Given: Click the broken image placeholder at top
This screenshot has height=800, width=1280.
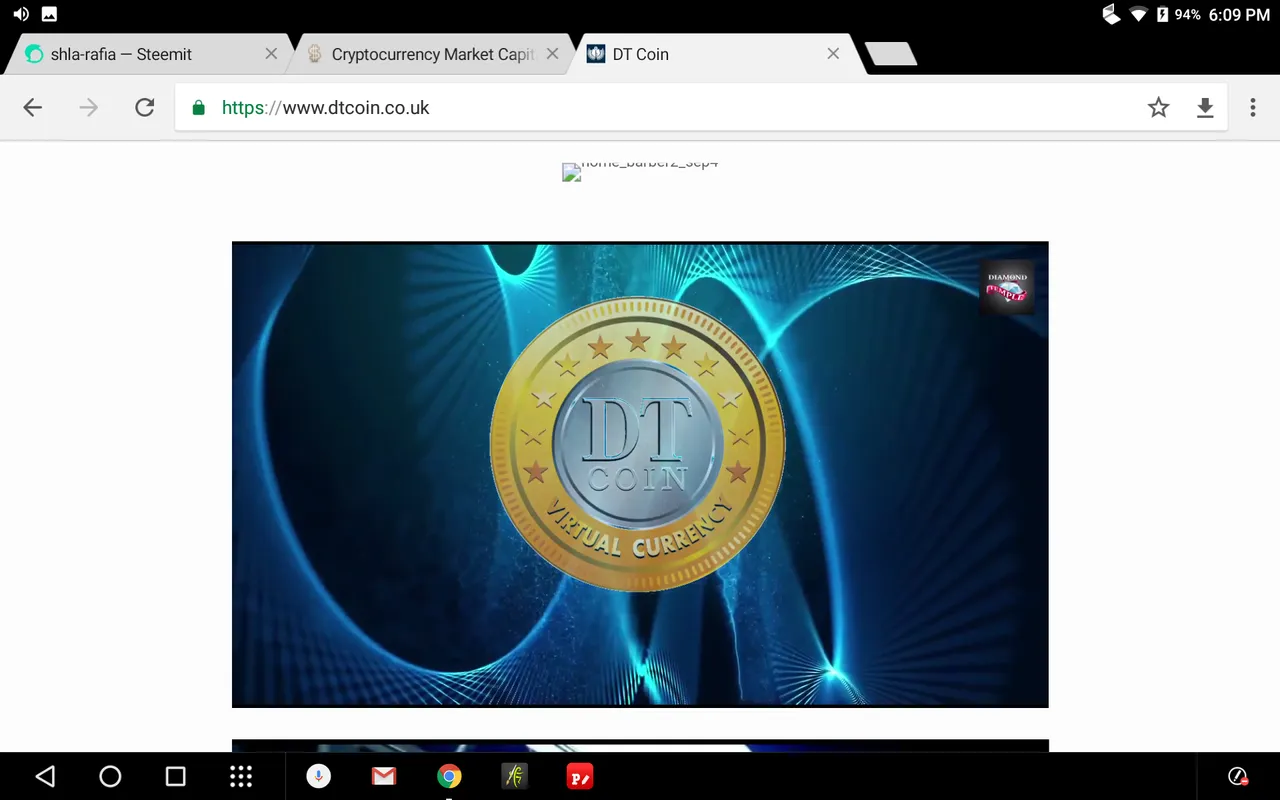Looking at the screenshot, I should (640, 171).
